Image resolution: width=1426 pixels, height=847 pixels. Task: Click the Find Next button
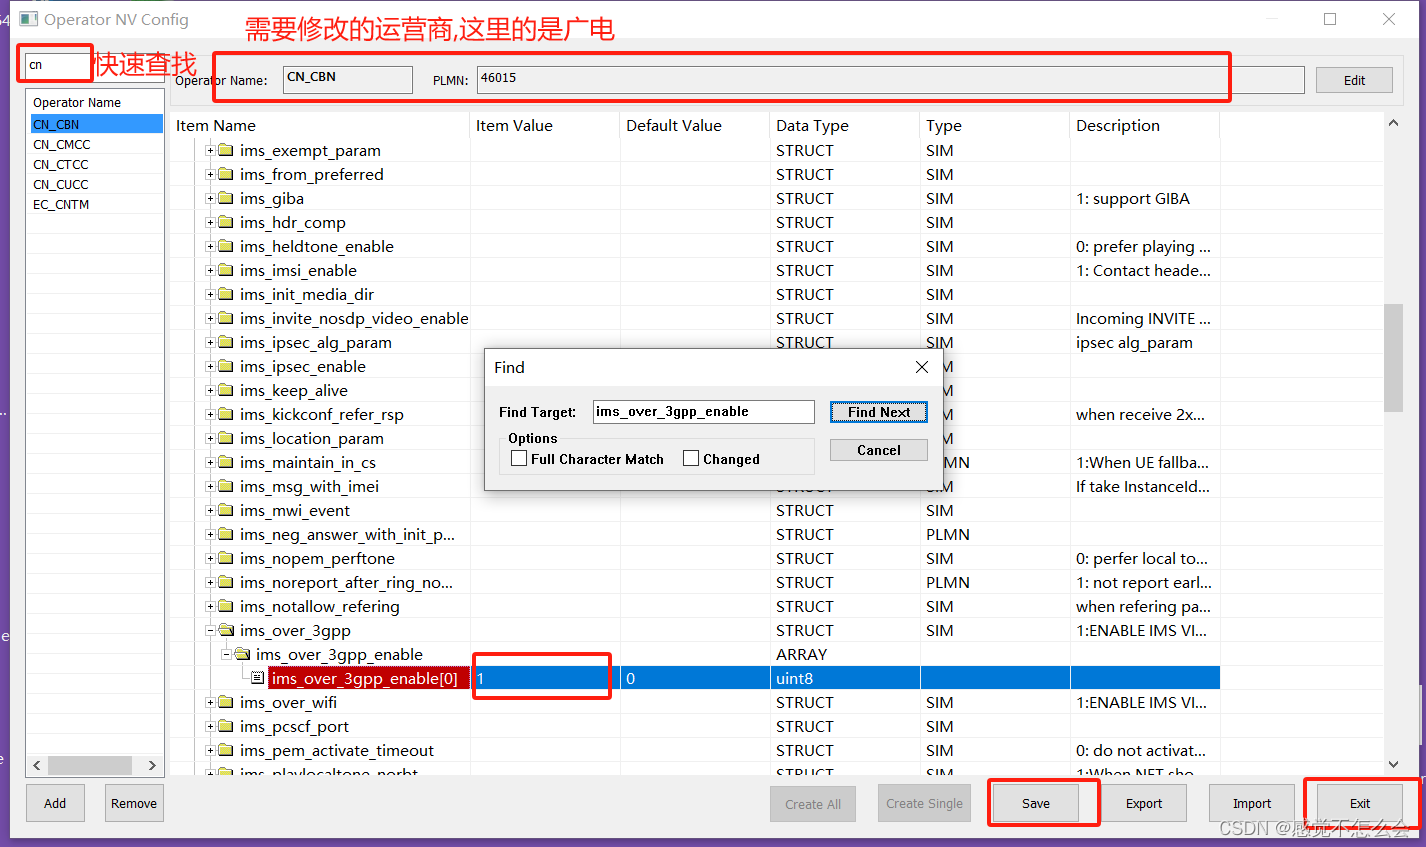pos(878,411)
